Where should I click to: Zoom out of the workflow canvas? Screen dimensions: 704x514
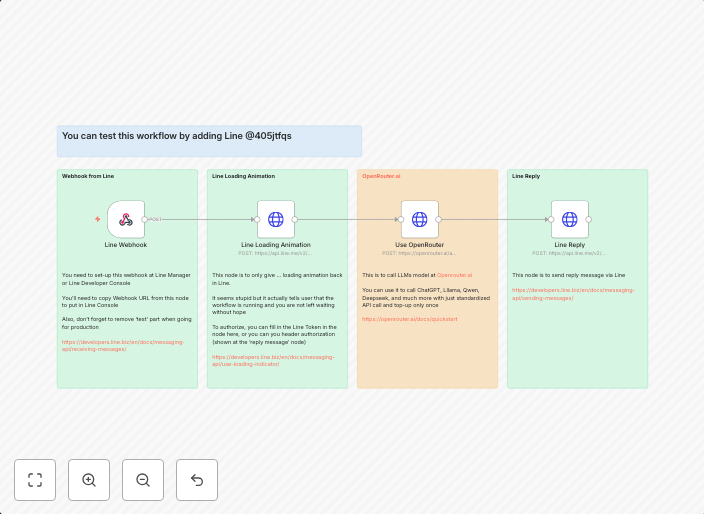coord(143,480)
